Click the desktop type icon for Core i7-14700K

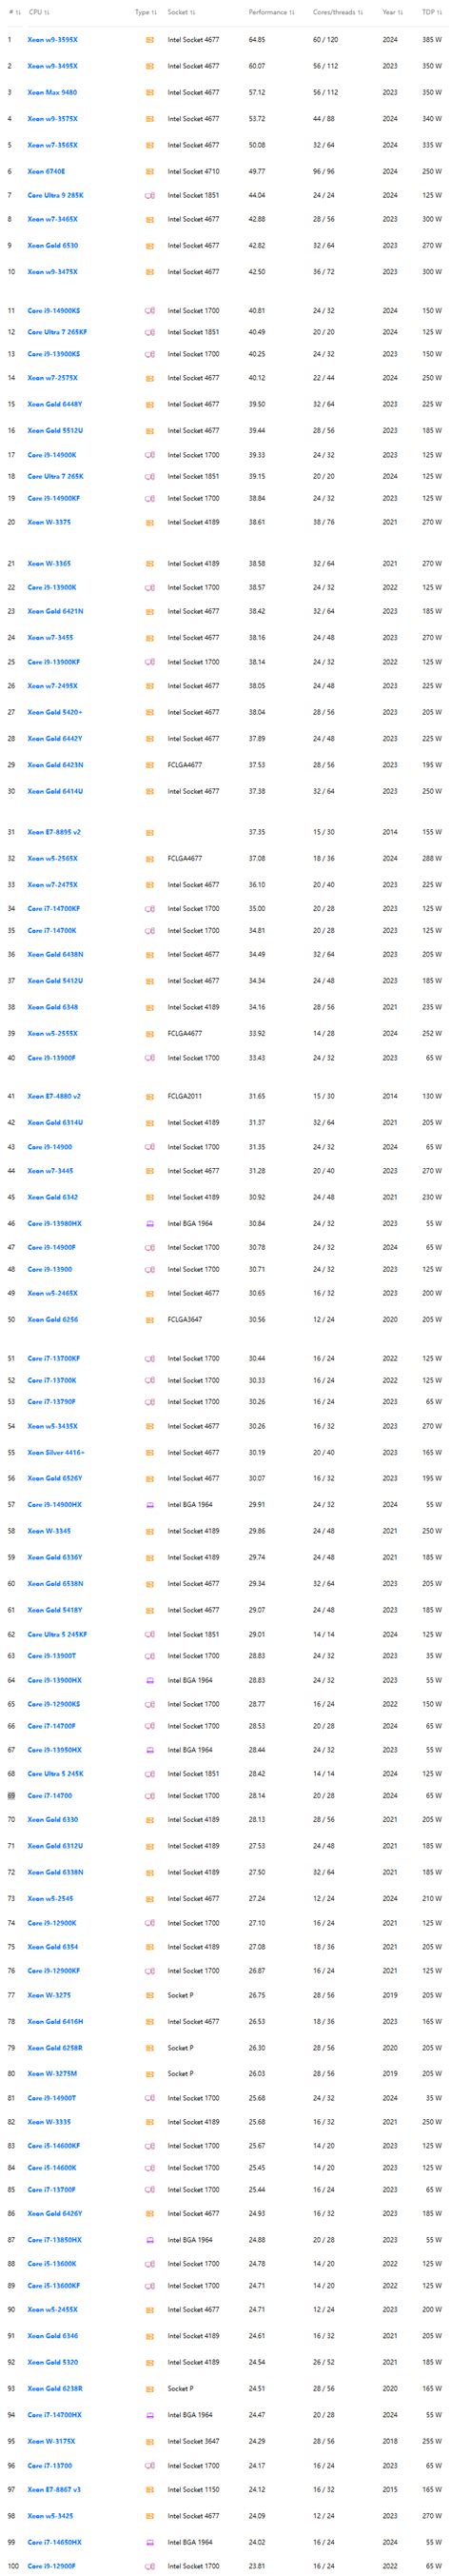pyautogui.click(x=150, y=931)
